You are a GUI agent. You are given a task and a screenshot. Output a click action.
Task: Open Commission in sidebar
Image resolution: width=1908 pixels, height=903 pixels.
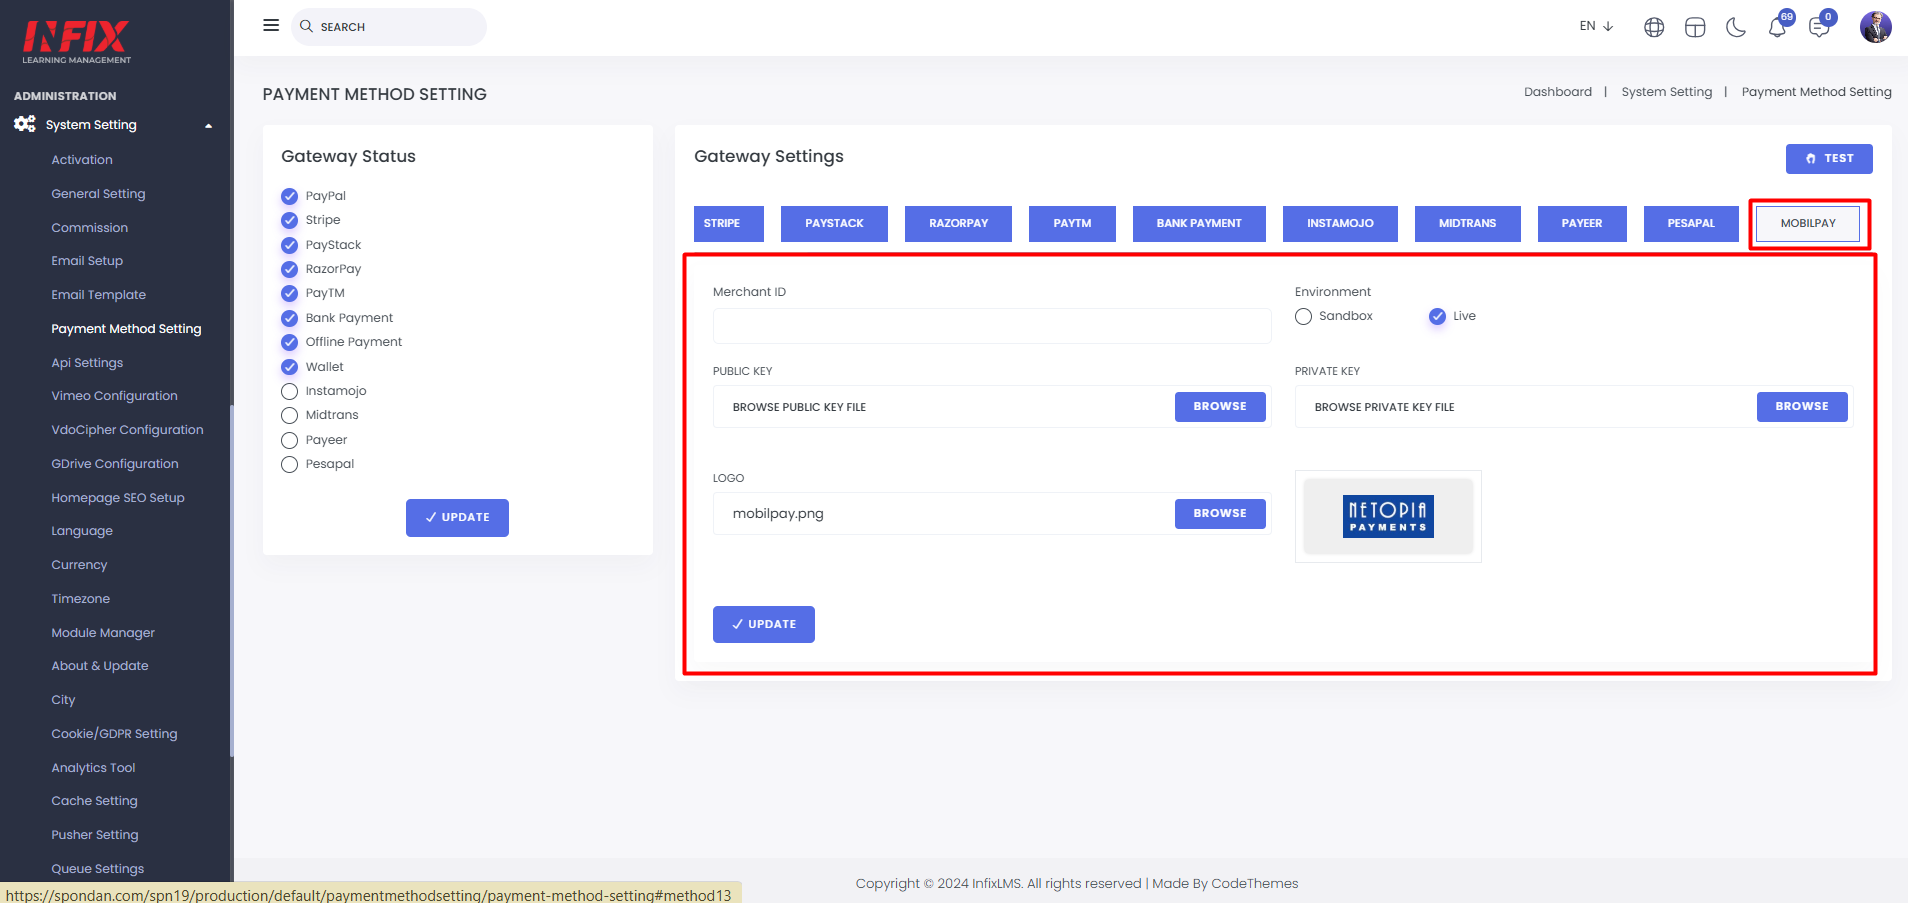click(90, 228)
